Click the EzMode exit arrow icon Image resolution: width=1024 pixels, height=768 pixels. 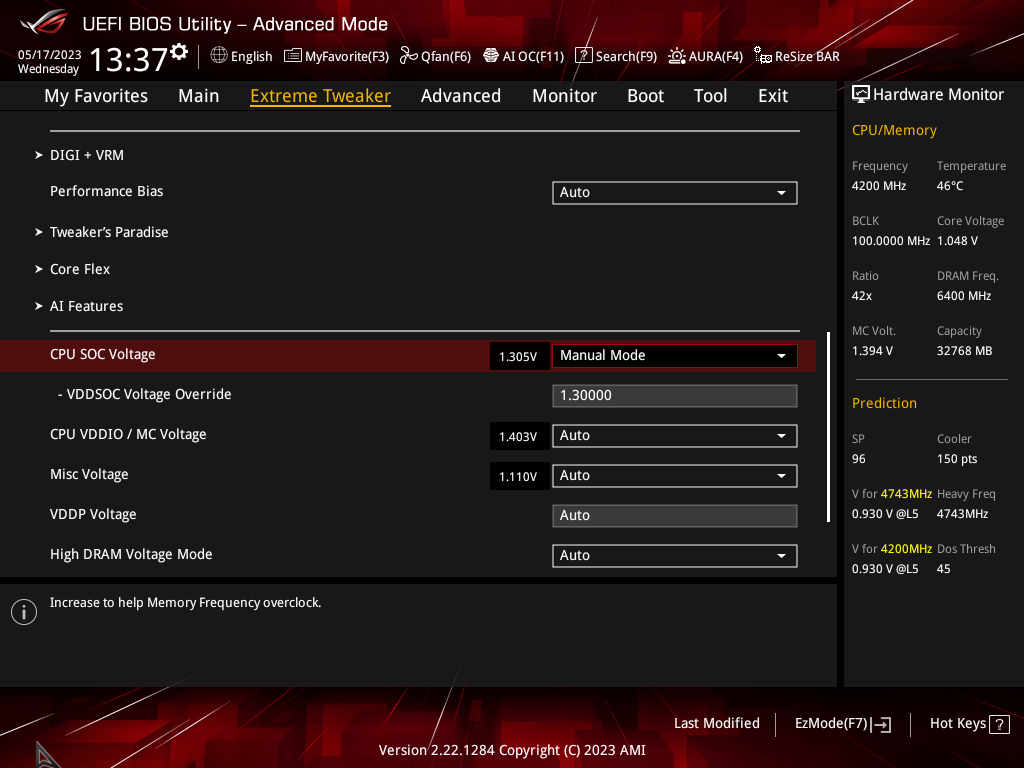[x=881, y=724]
